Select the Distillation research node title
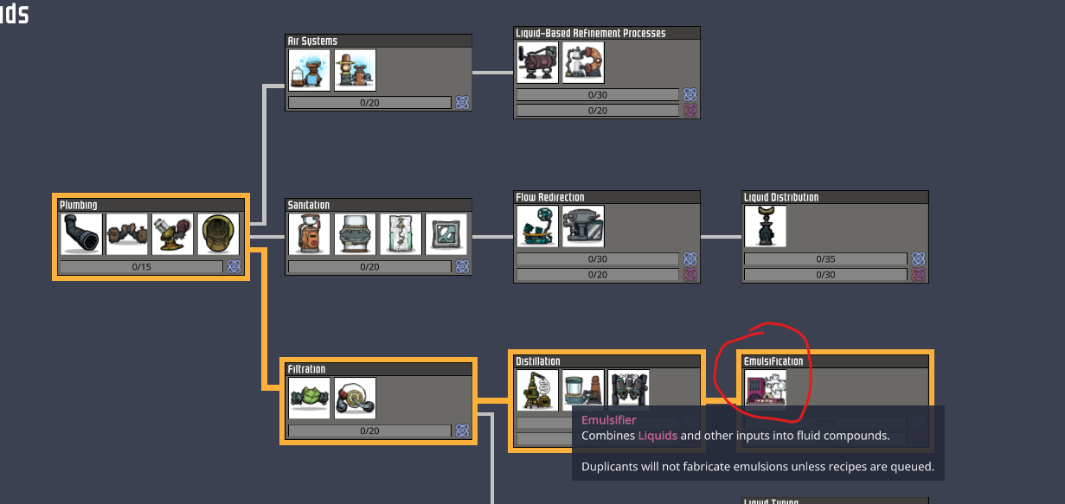Viewport: 1065px width, 504px height. tap(538, 361)
